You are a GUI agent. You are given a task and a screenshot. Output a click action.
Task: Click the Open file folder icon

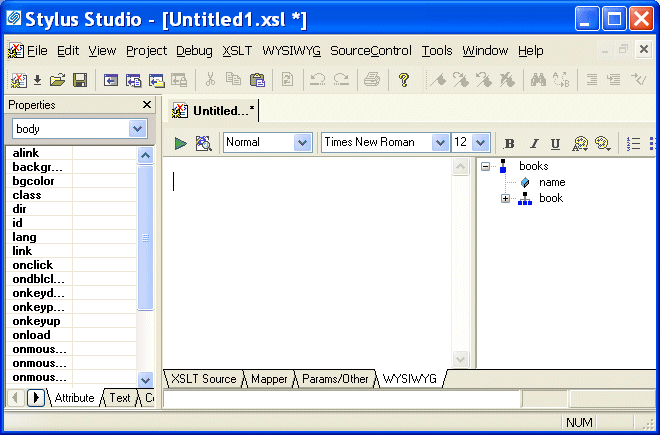[57, 80]
